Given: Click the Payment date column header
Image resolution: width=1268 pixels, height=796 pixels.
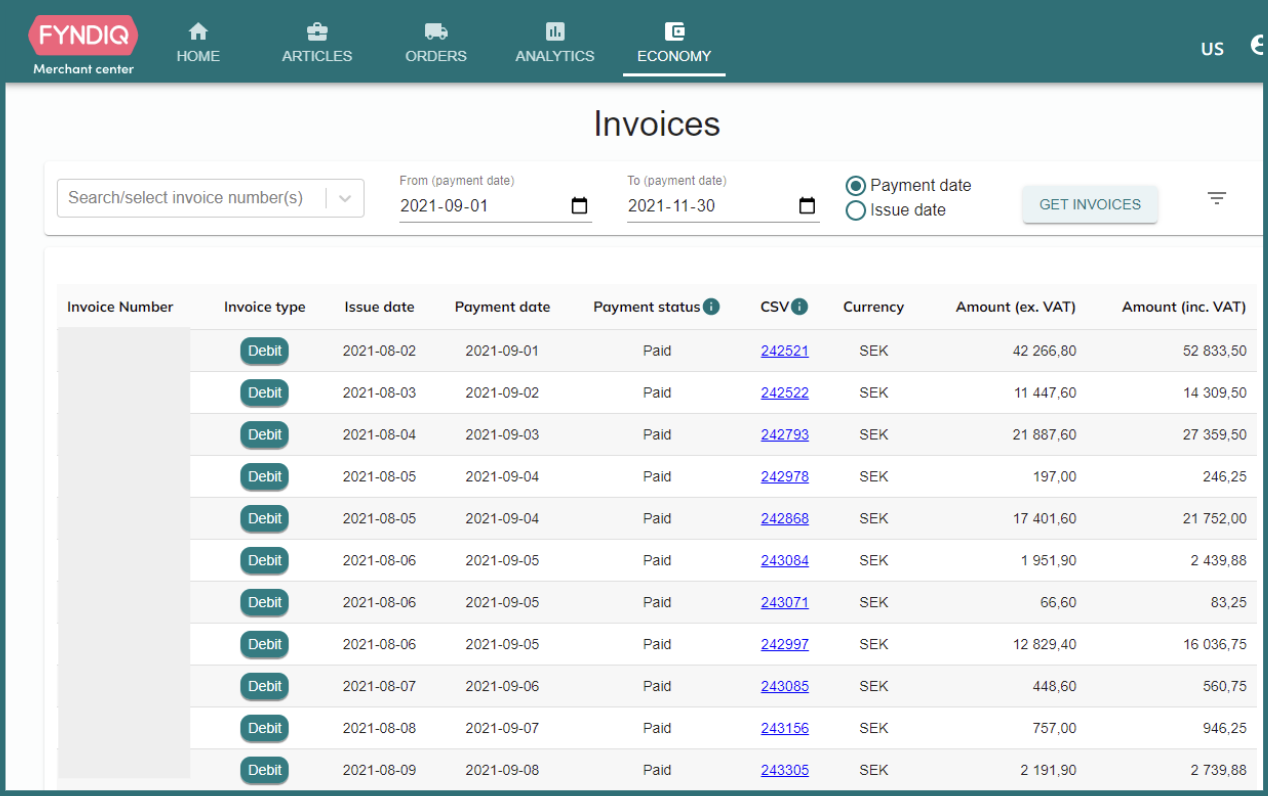Looking at the screenshot, I should (x=502, y=307).
